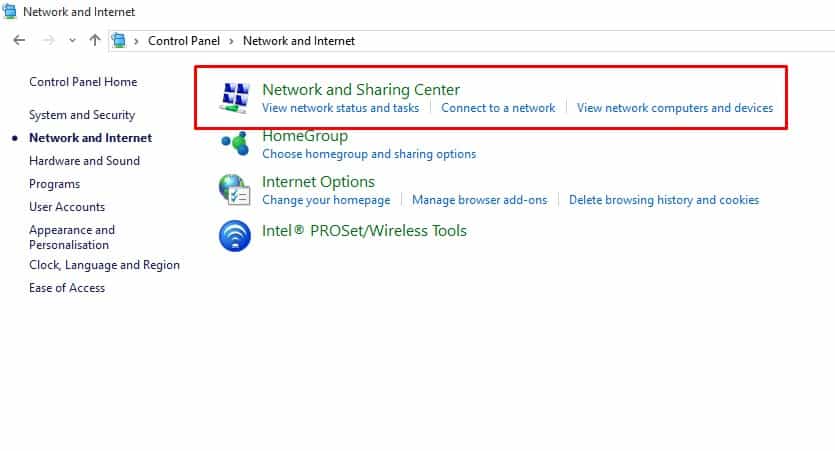This screenshot has width=835, height=451.
Task: Choose homegroup and sharing options
Action: tap(368, 154)
